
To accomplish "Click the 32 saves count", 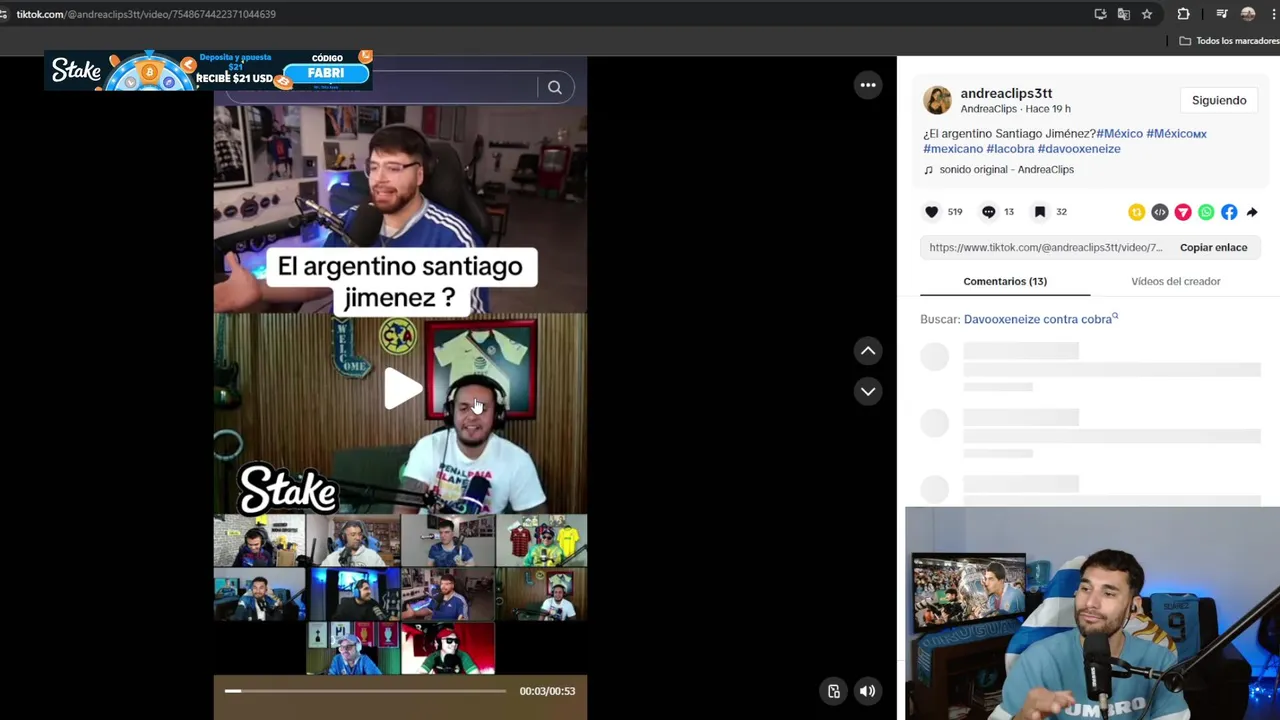I will 1061,212.
